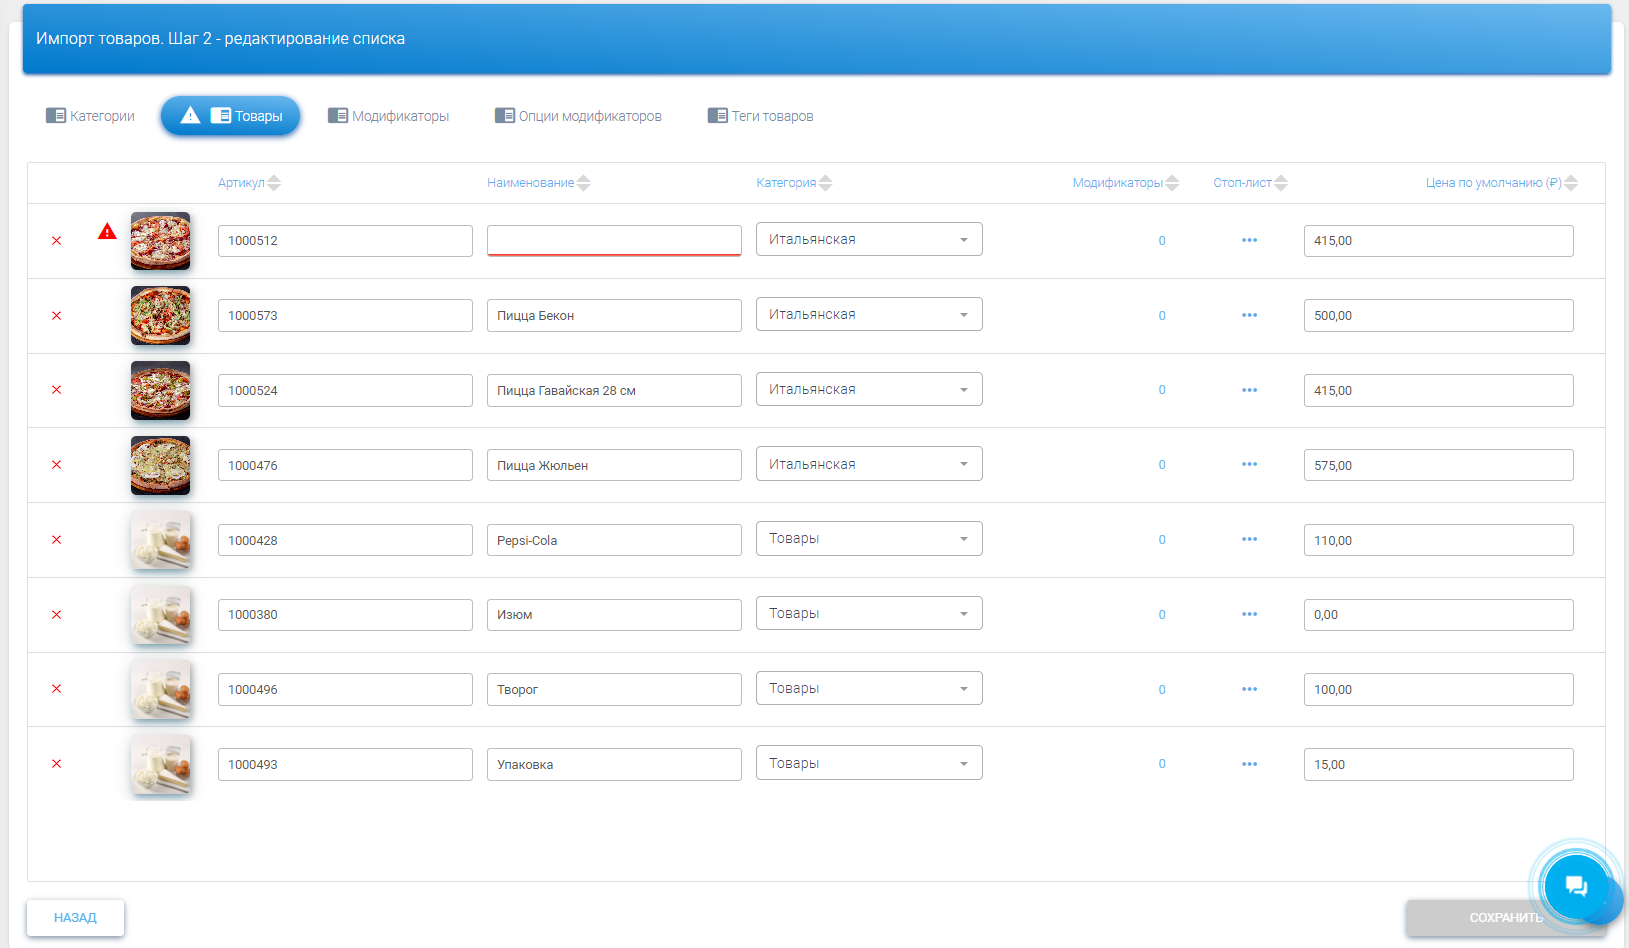This screenshot has height=948, width=1629.
Task: Click the Пицца Жюльен product thumbnail
Action: pos(160,465)
